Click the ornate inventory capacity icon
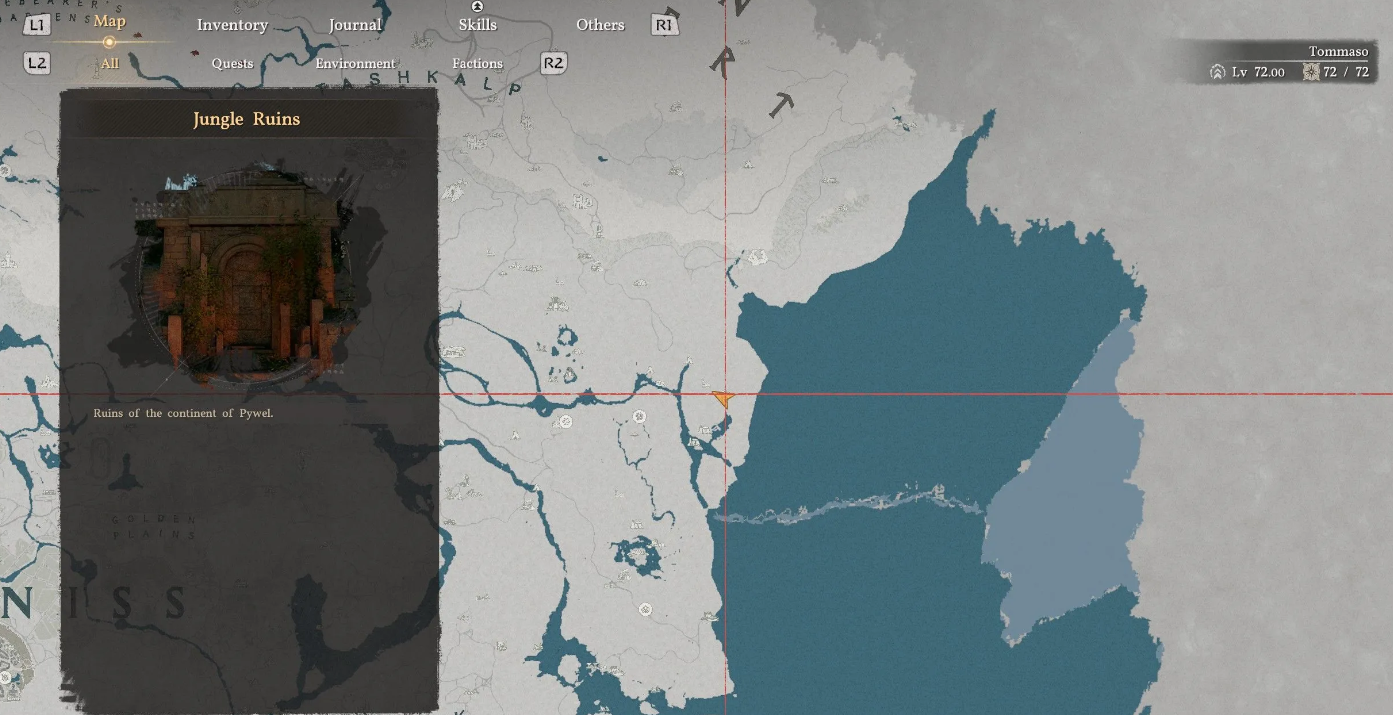The image size is (1393, 715). [1311, 72]
